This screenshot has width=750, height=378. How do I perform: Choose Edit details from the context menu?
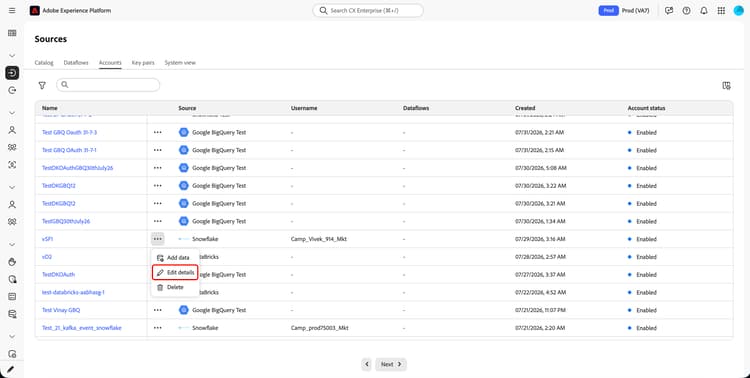(175, 272)
